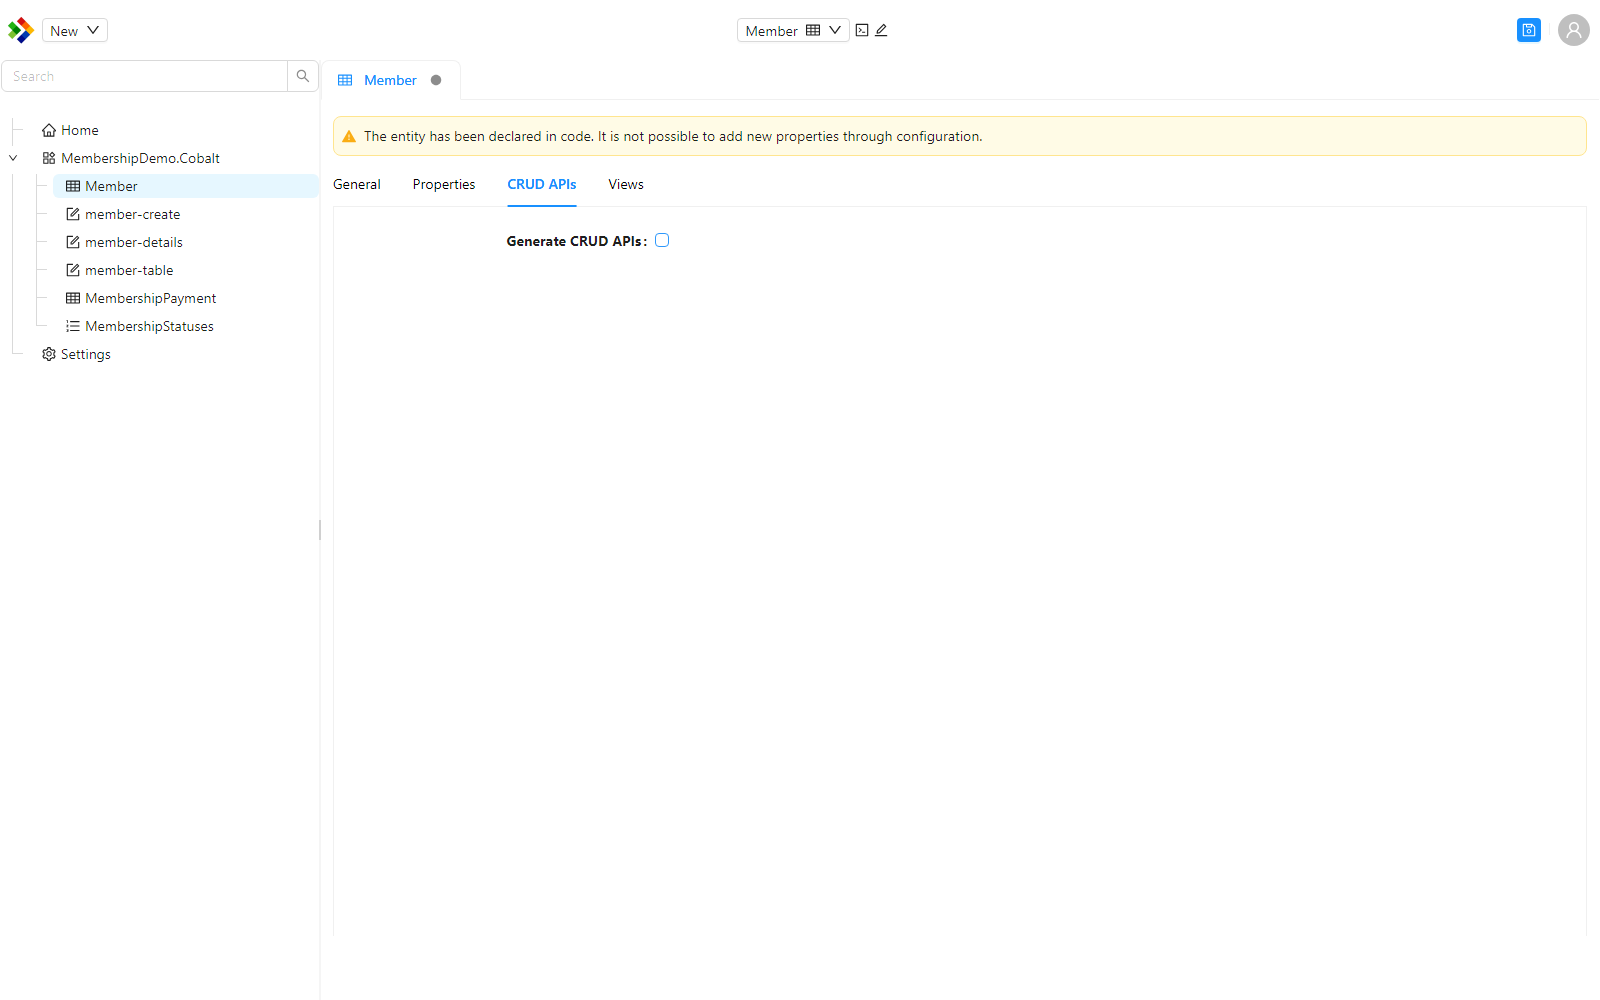Screen dimensions: 1600x1000
Task: Collapse the MembershipDemo.Cobalt node
Action: 13,158
